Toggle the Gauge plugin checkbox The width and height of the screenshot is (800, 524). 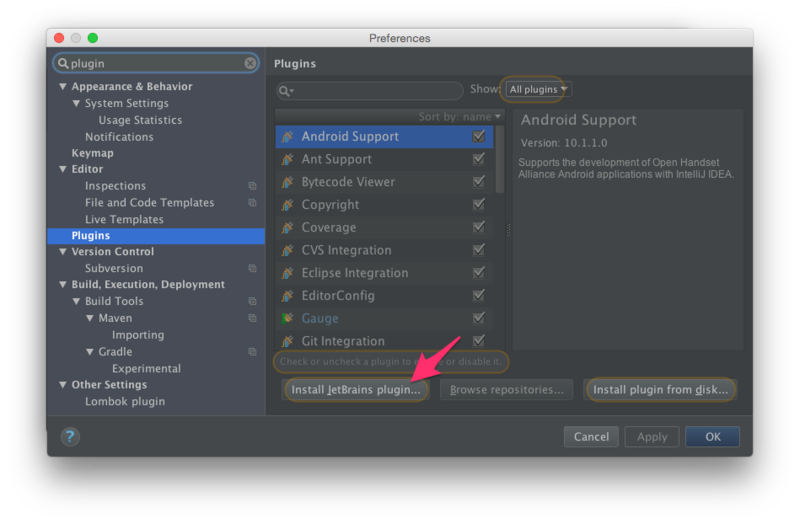479,318
